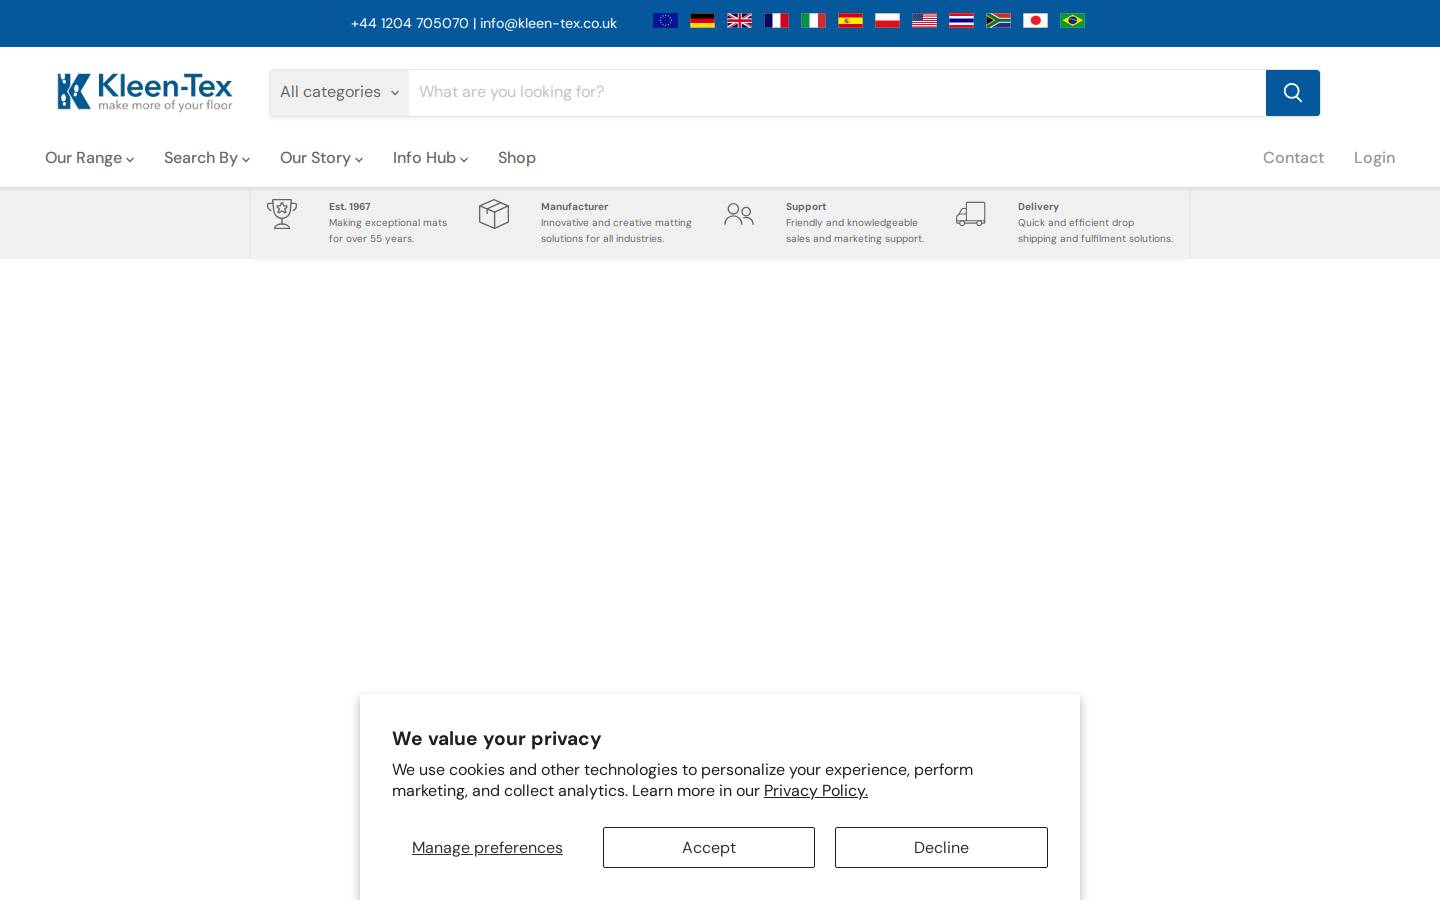The width and height of the screenshot is (1440, 900).
Task: Click the trophy icon for Est. 1967
Action: [282, 214]
